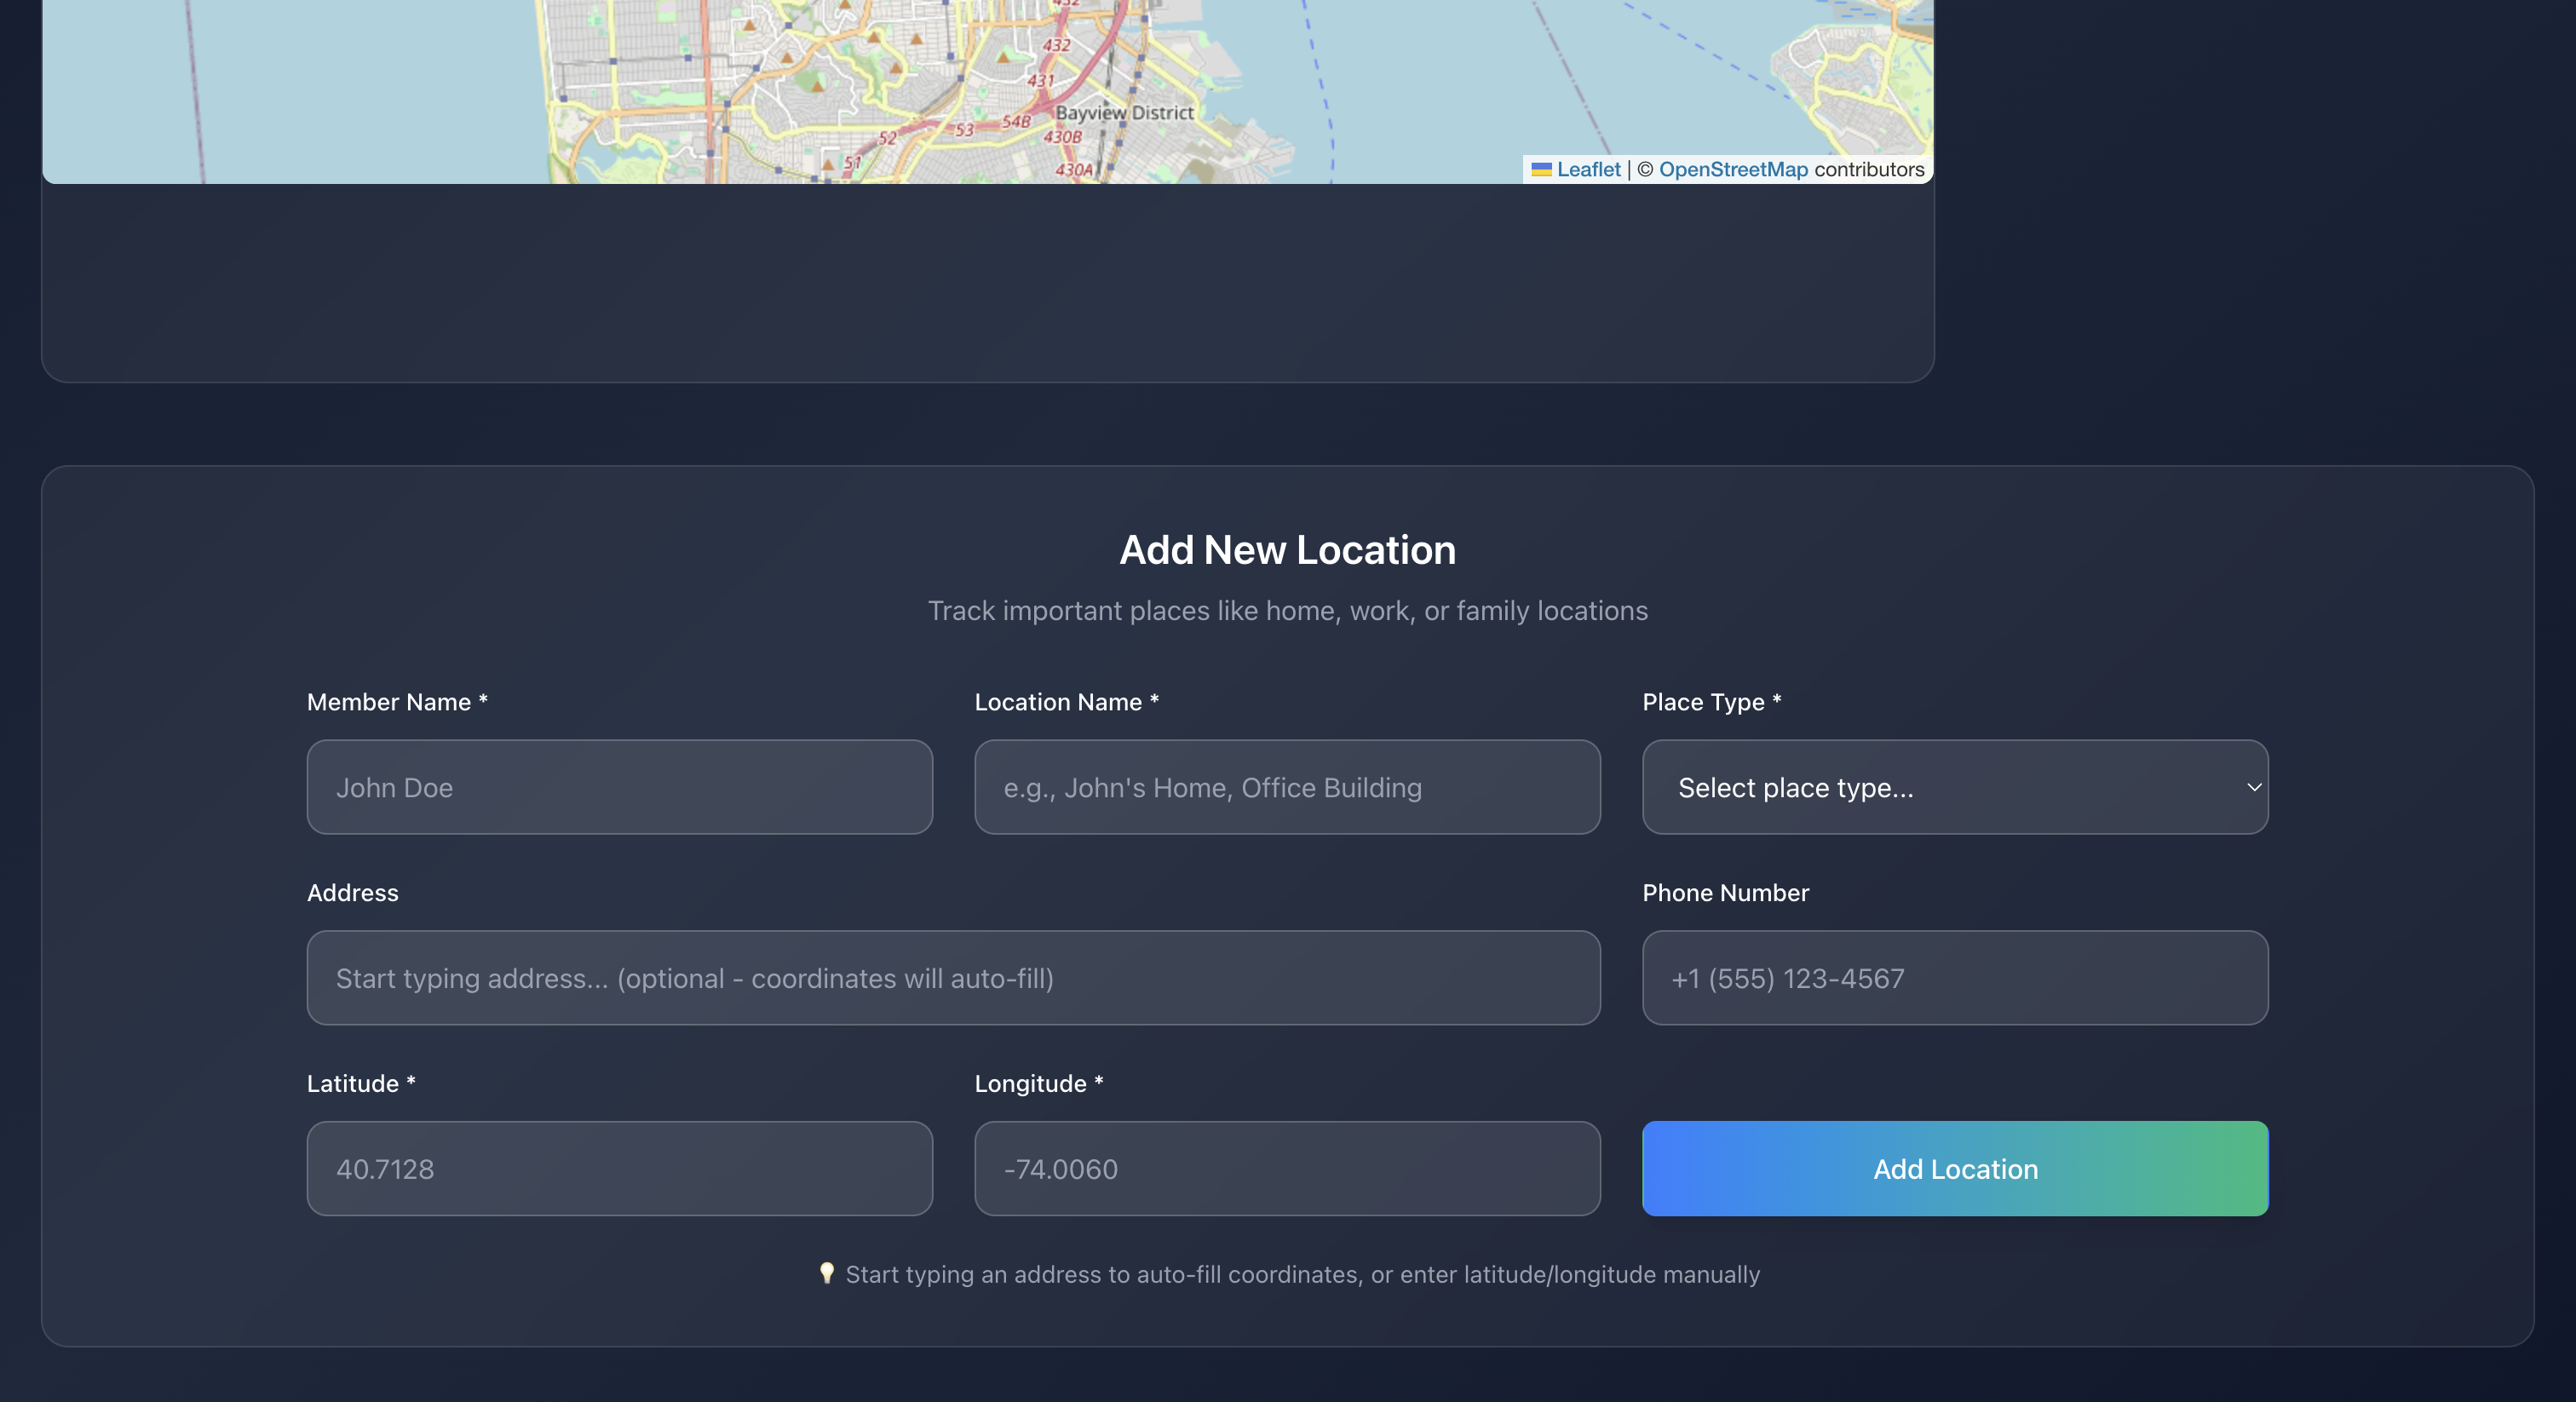Click the exit 430A marker on map
This screenshot has height=1402, width=2576.
(x=1074, y=170)
